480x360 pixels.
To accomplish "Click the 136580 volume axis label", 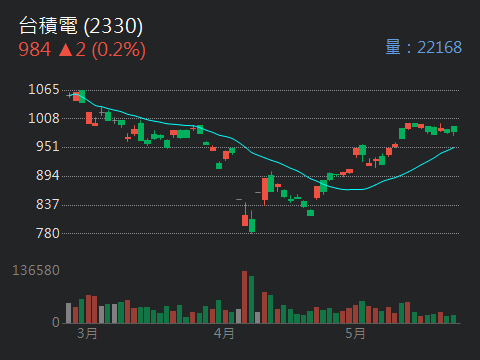I will [x=36, y=270].
